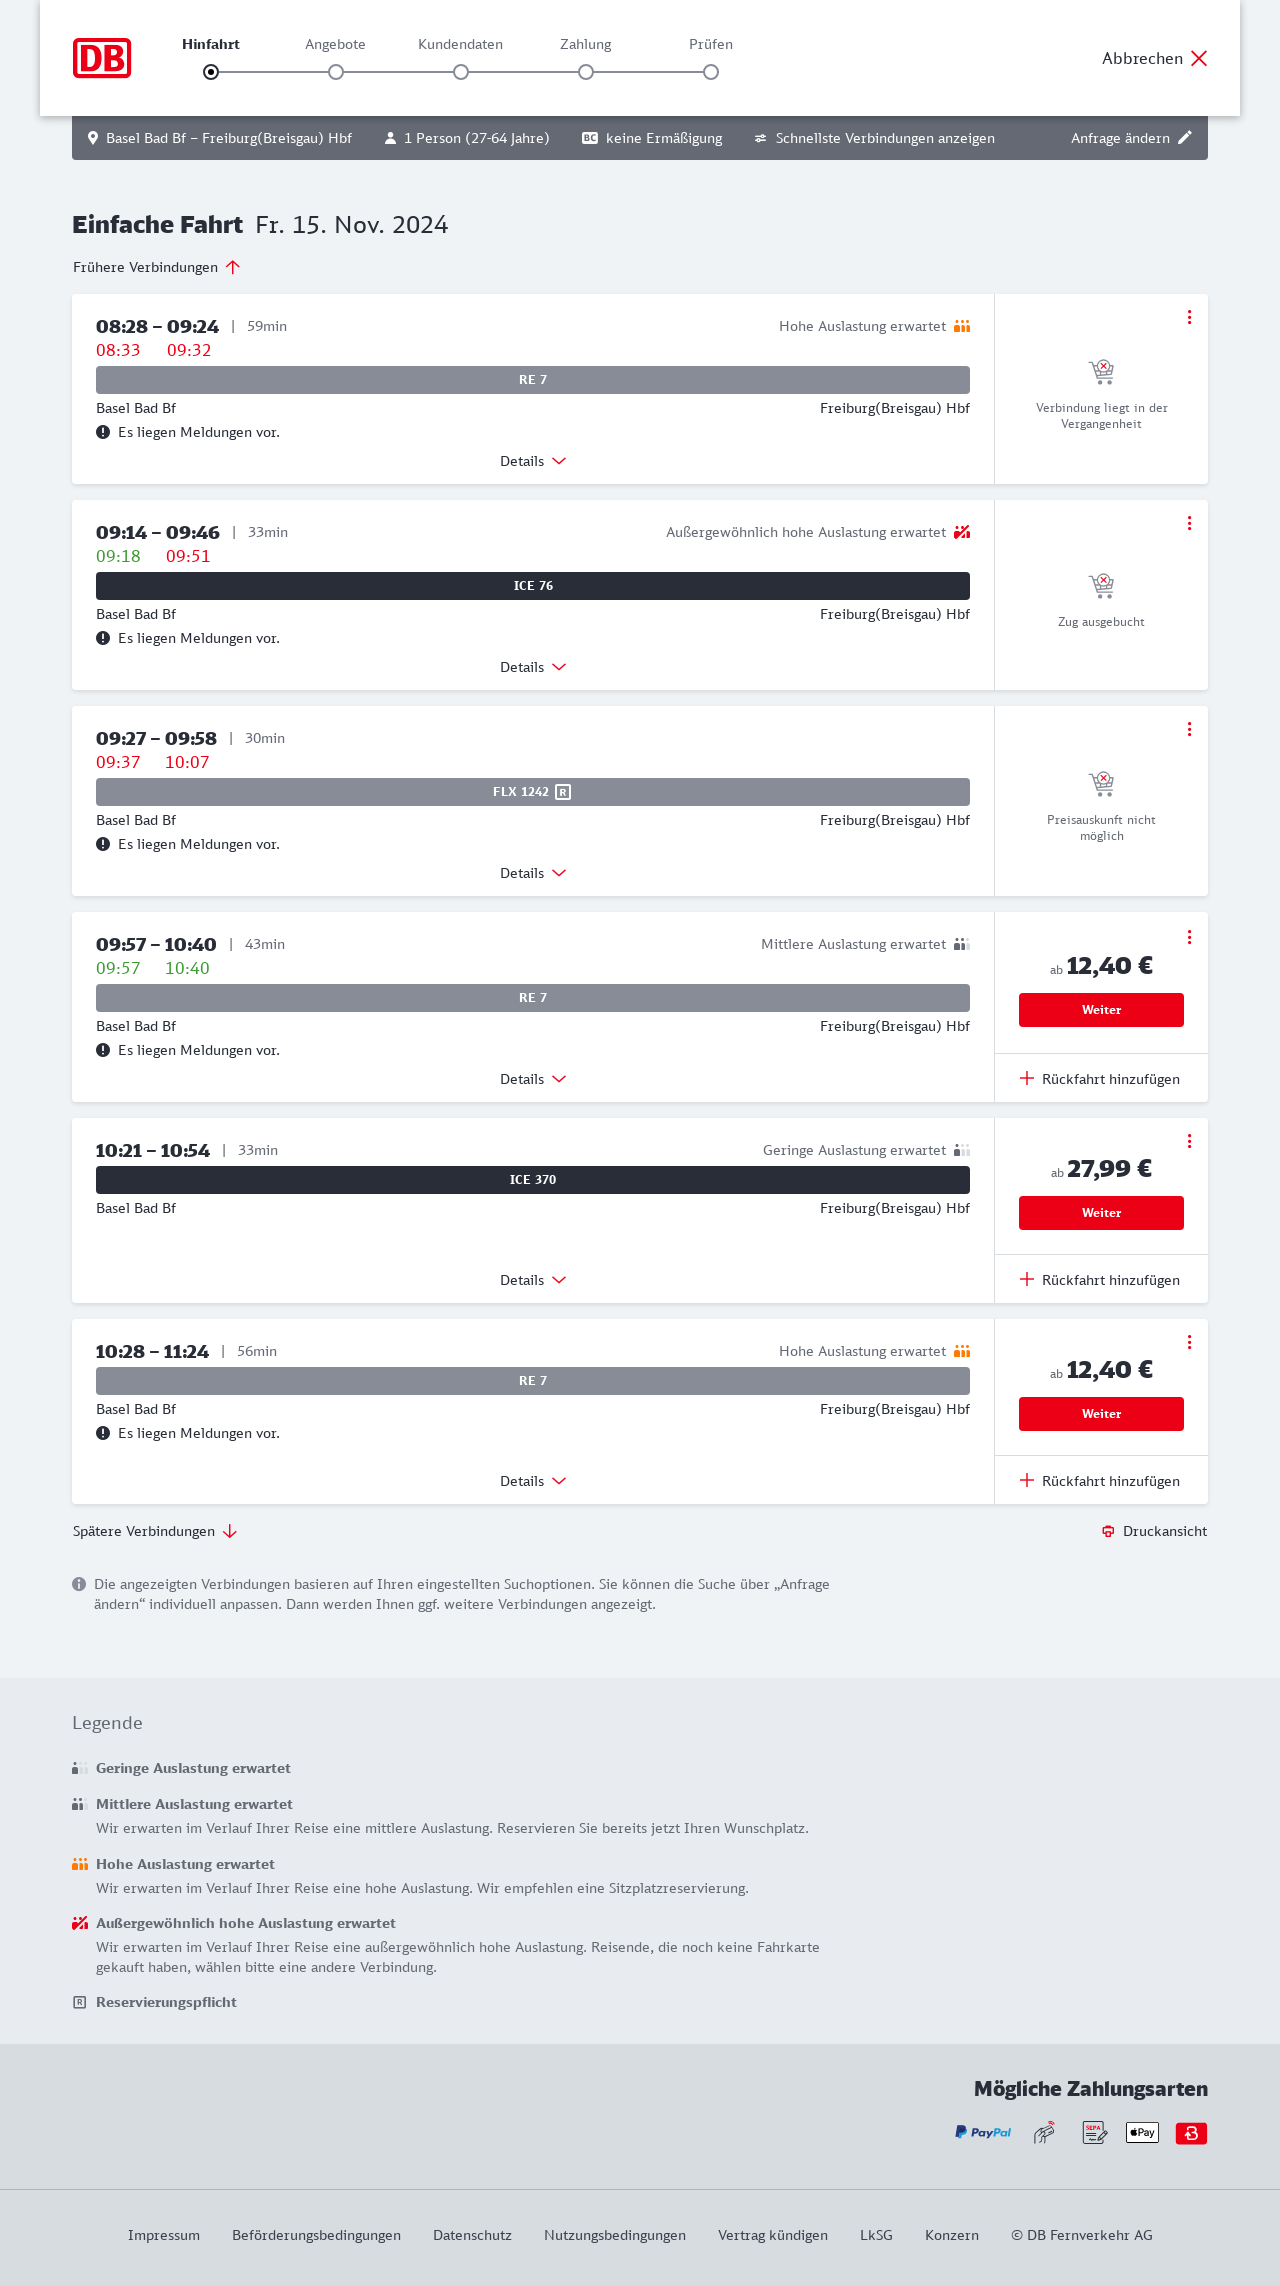
Task: Click the ICE 76 train bar
Action: point(533,586)
